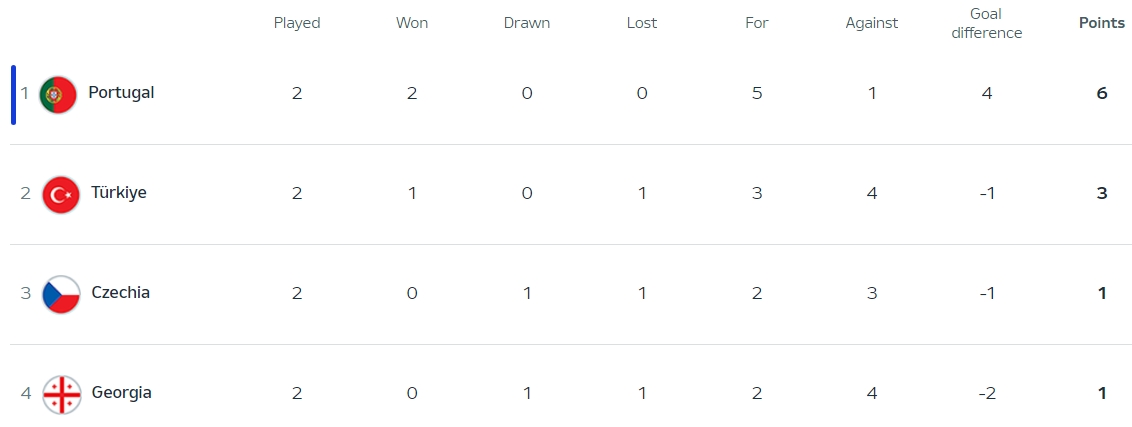Click the Won column header

coord(412,23)
